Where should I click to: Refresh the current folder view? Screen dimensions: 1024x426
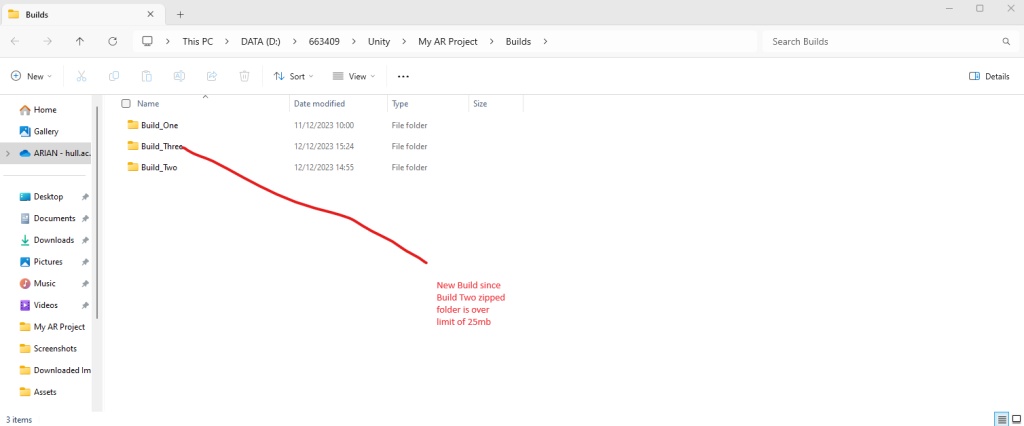[113, 41]
